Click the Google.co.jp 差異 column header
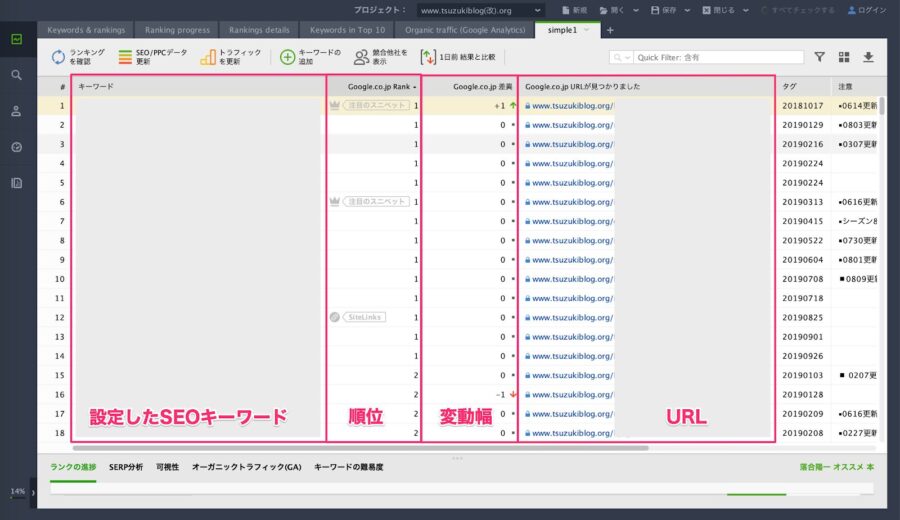The height and width of the screenshot is (520, 900). coord(471,87)
